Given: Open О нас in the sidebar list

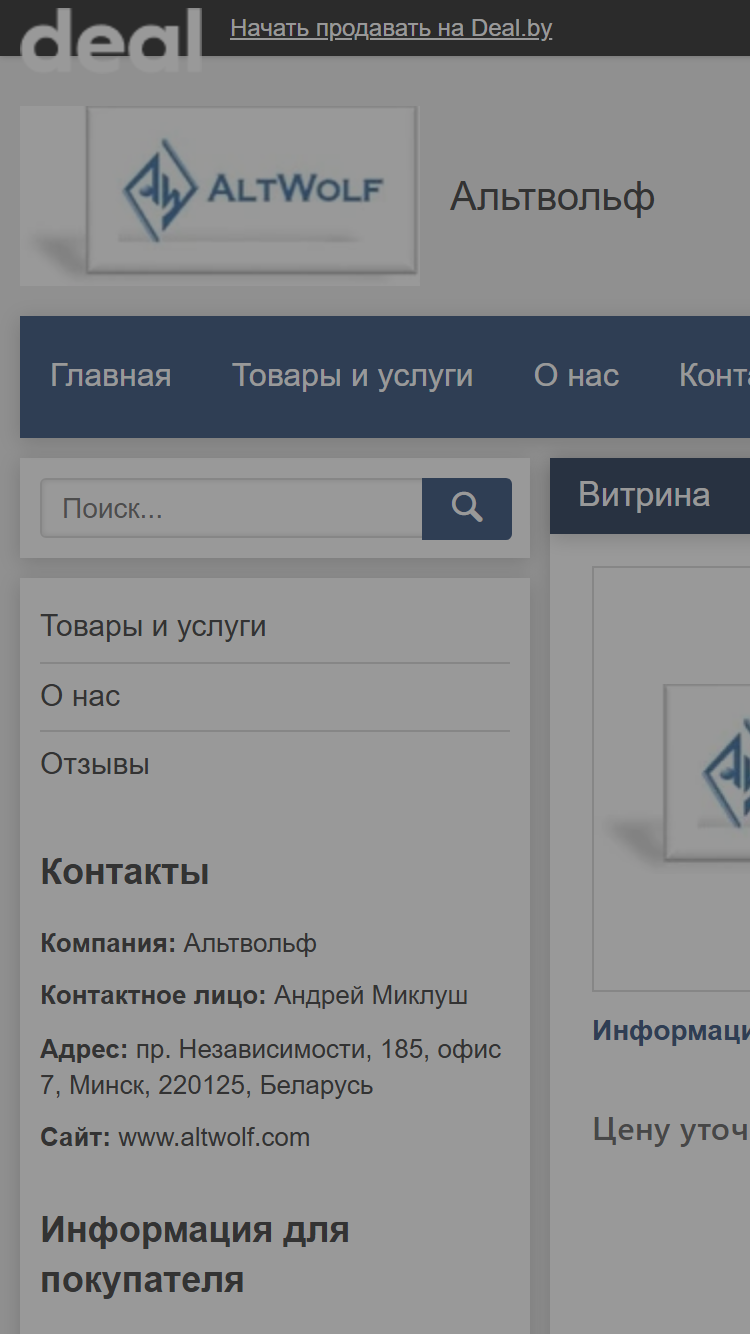Looking at the screenshot, I should click(80, 696).
